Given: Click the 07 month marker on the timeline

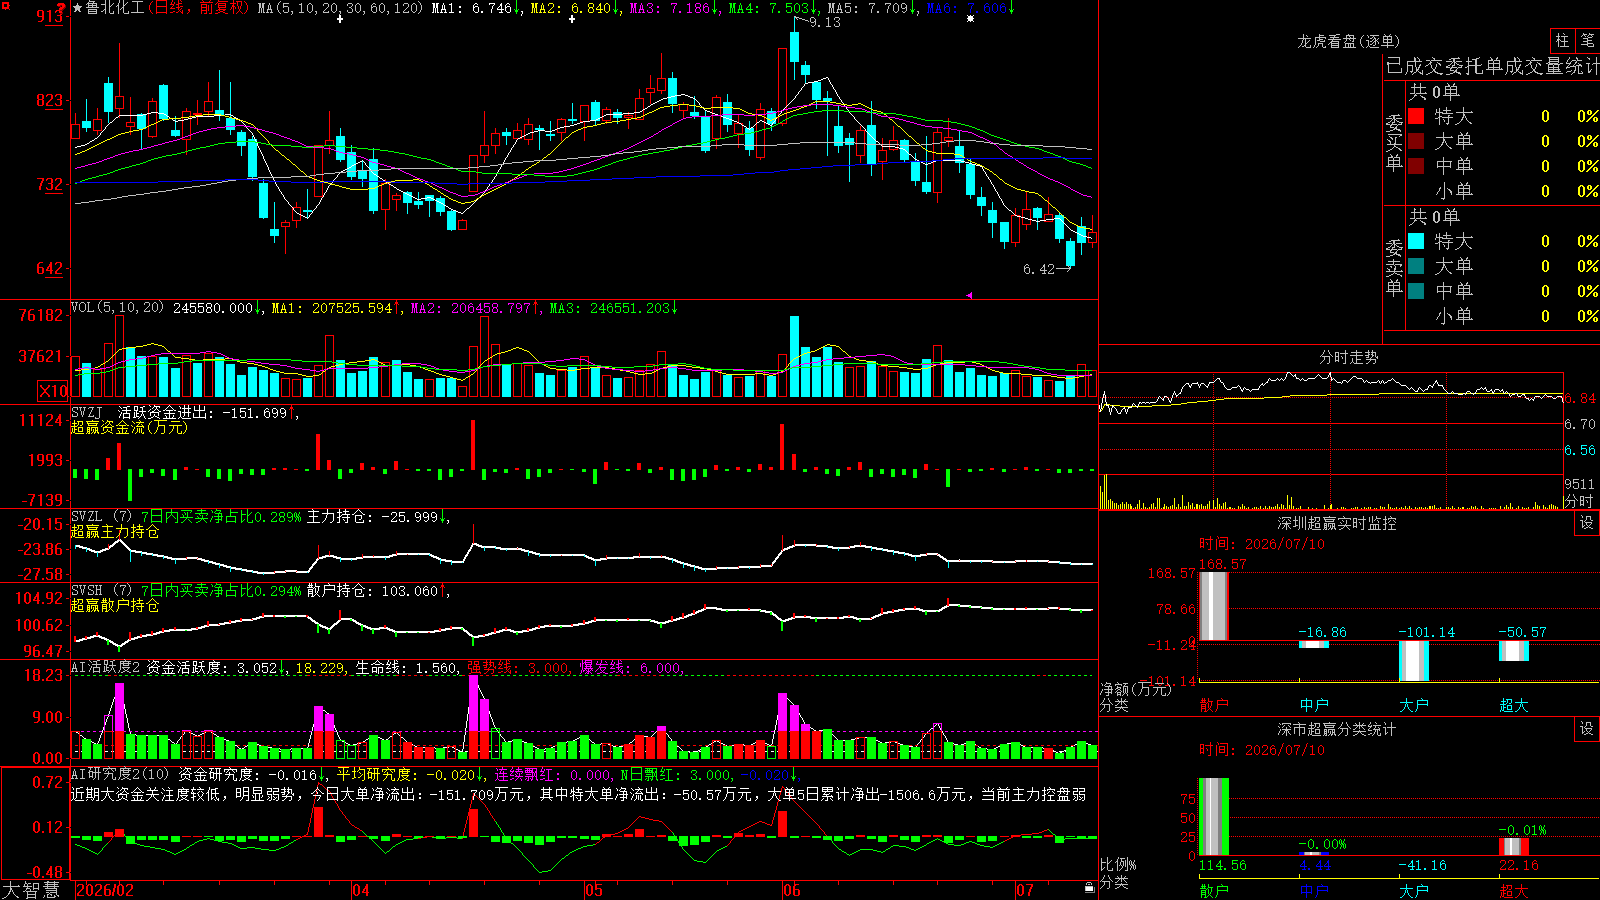Looking at the screenshot, I should point(1025,890).
